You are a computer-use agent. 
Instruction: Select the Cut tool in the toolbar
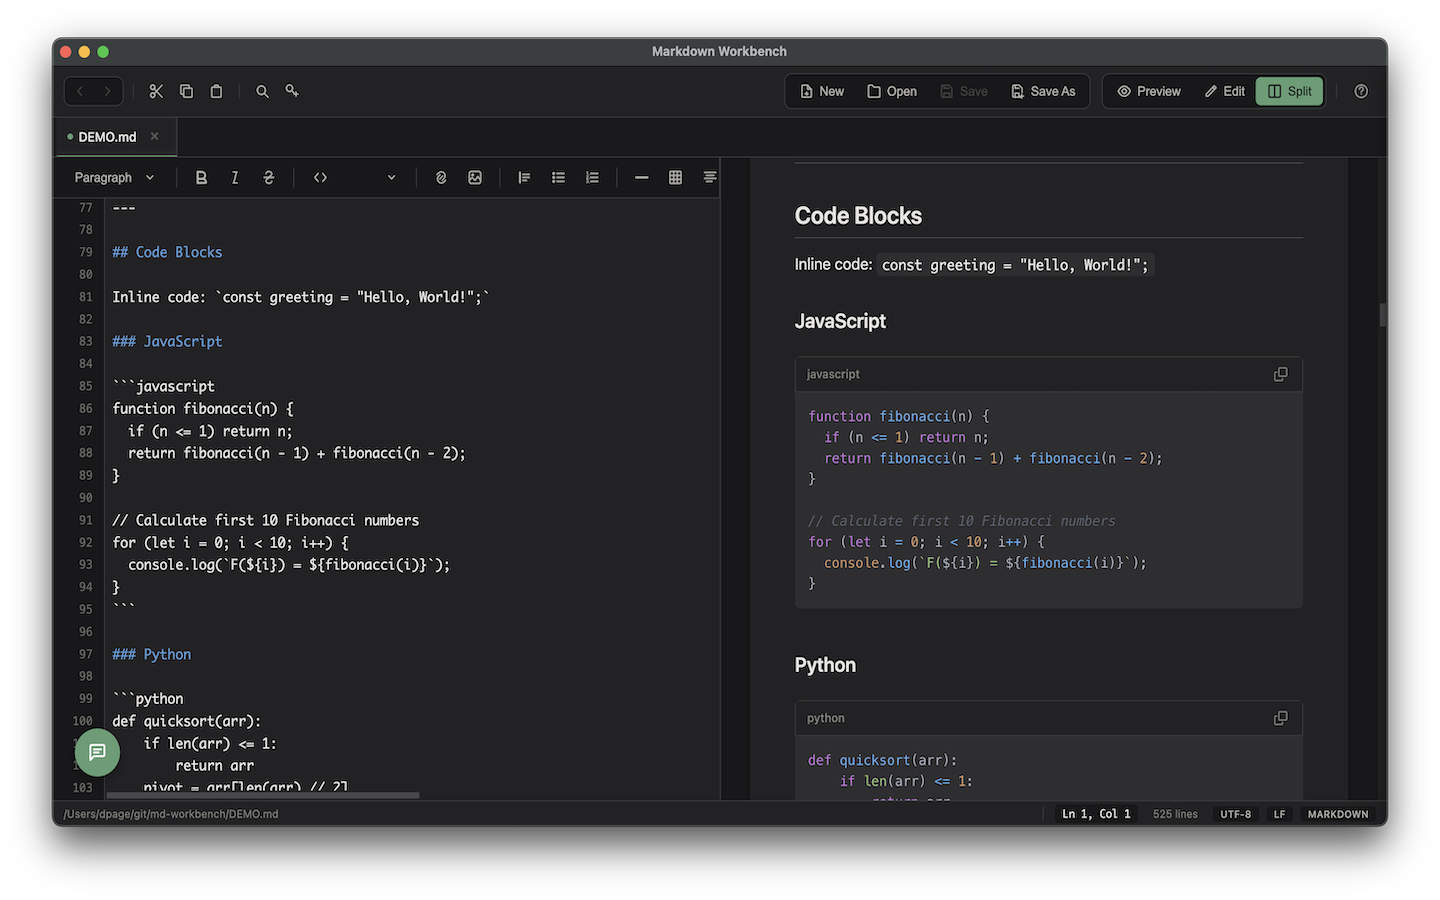156,91
